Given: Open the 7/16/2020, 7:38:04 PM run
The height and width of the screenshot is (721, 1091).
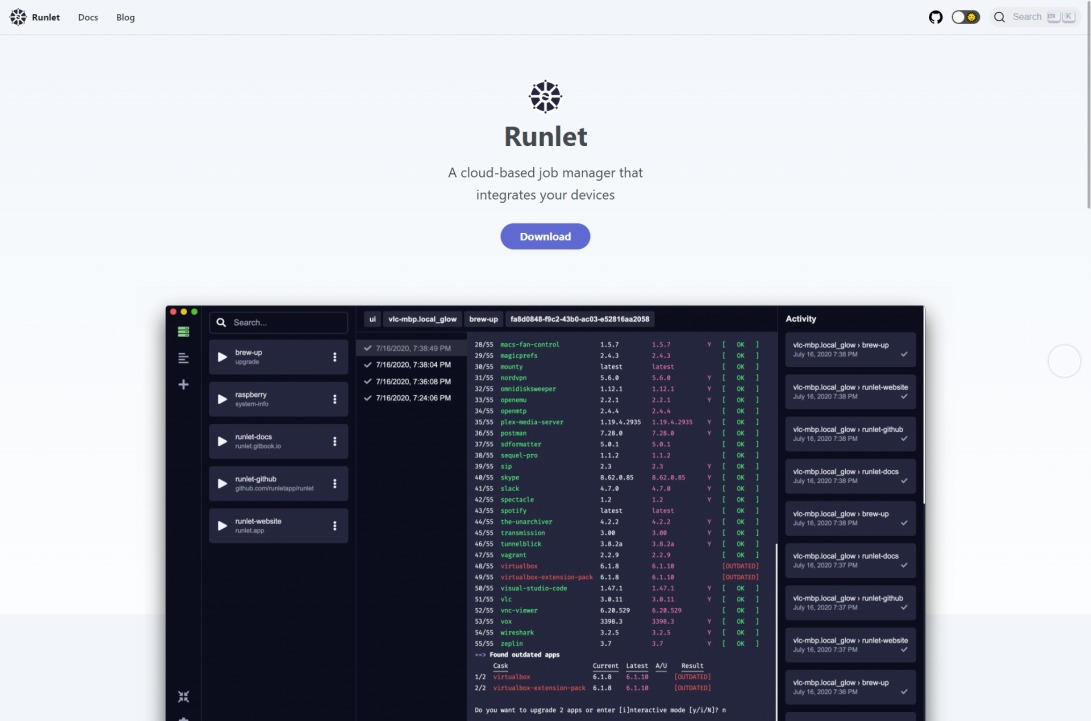Looking at the screenshot, I should tap(411, 365).
